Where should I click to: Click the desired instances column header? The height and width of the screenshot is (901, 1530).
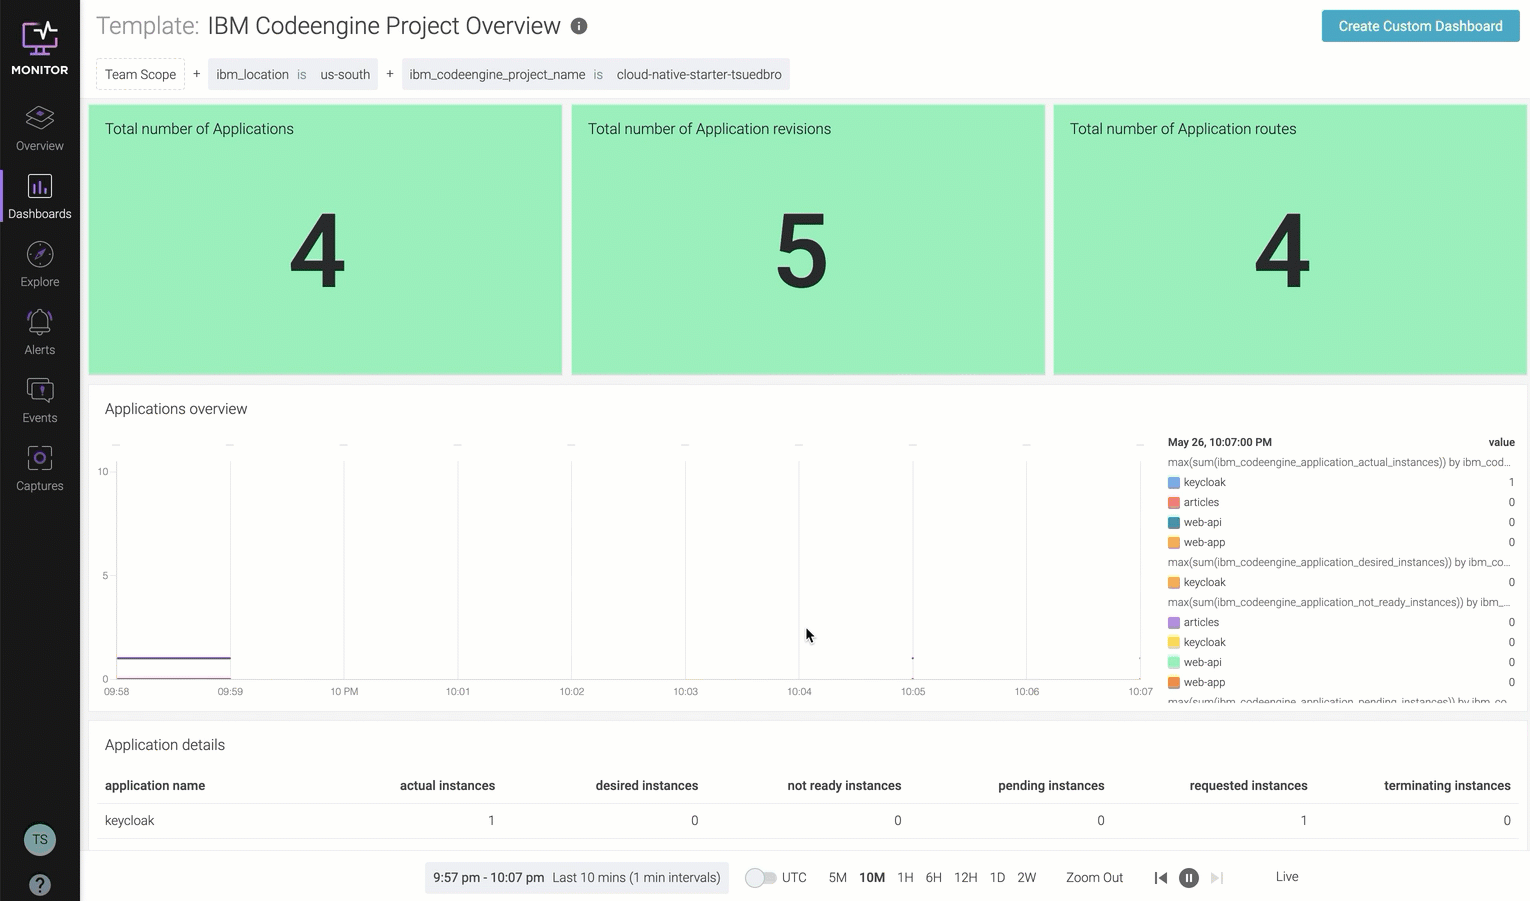(x=647, y=786)
